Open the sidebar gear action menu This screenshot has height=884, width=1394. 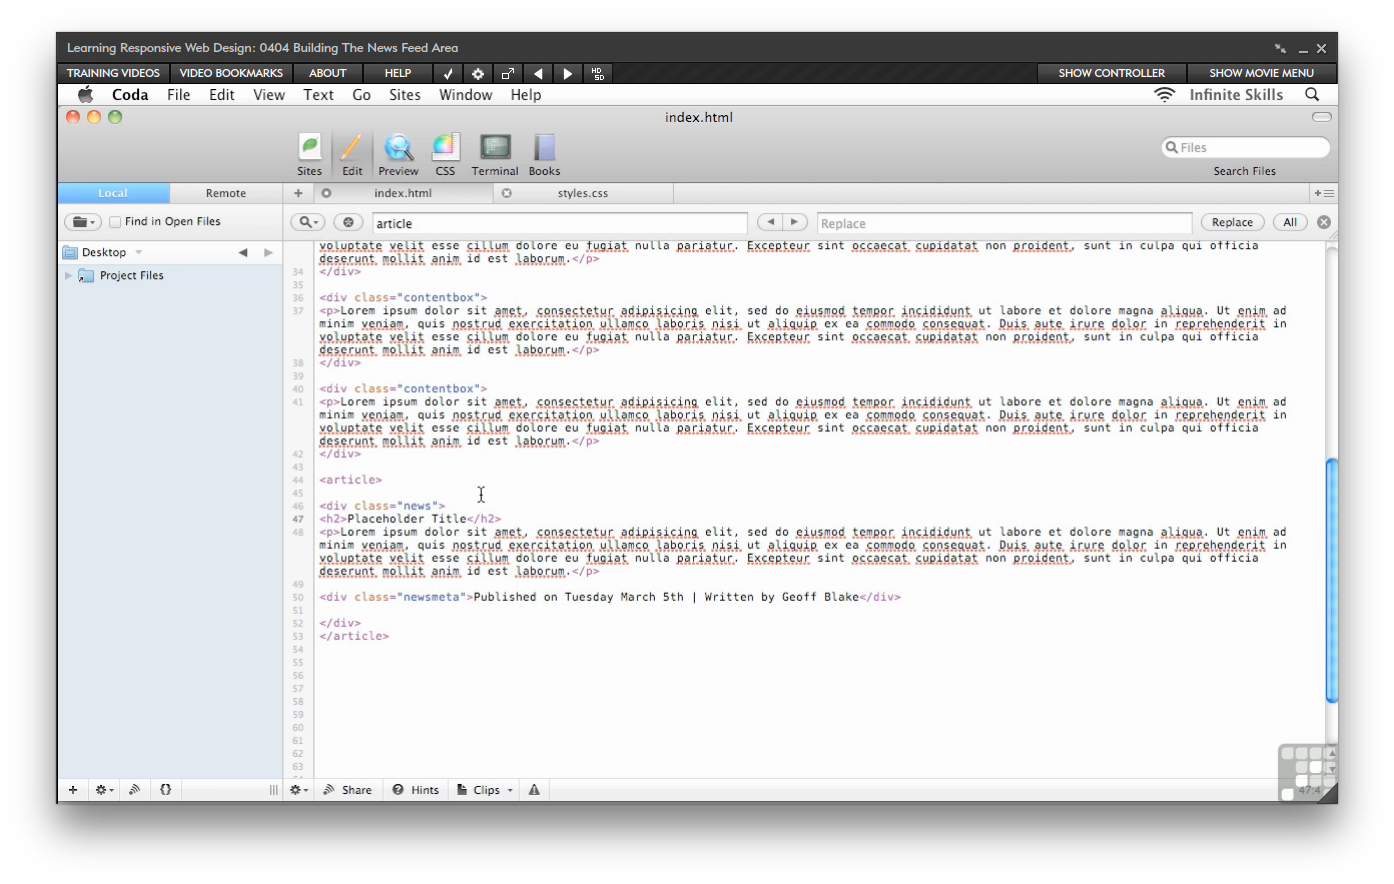click(x=104, y=790)
